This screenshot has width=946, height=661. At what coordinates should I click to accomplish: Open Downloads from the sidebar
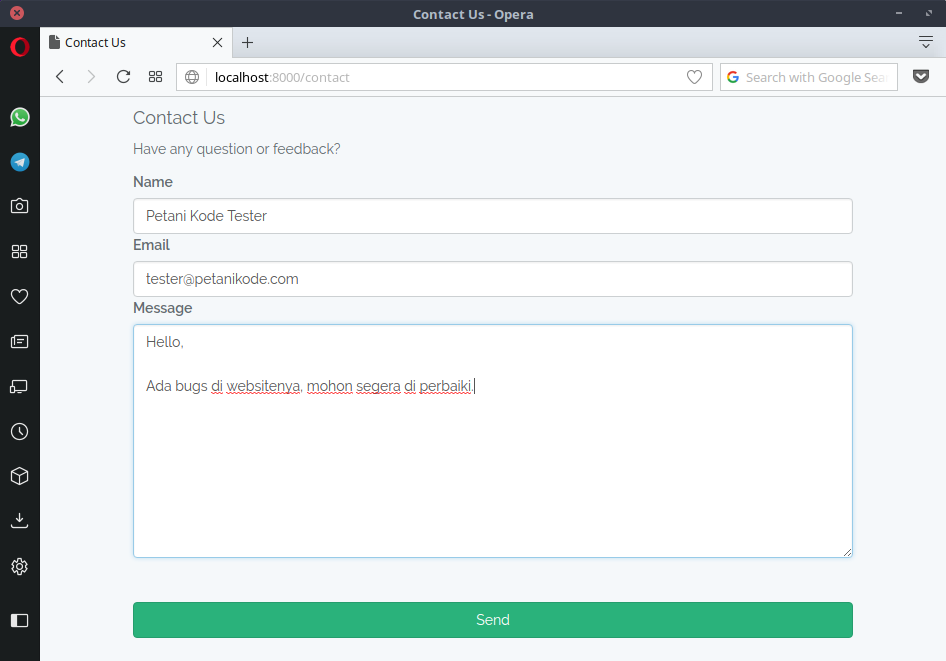(x=19, y=521)
